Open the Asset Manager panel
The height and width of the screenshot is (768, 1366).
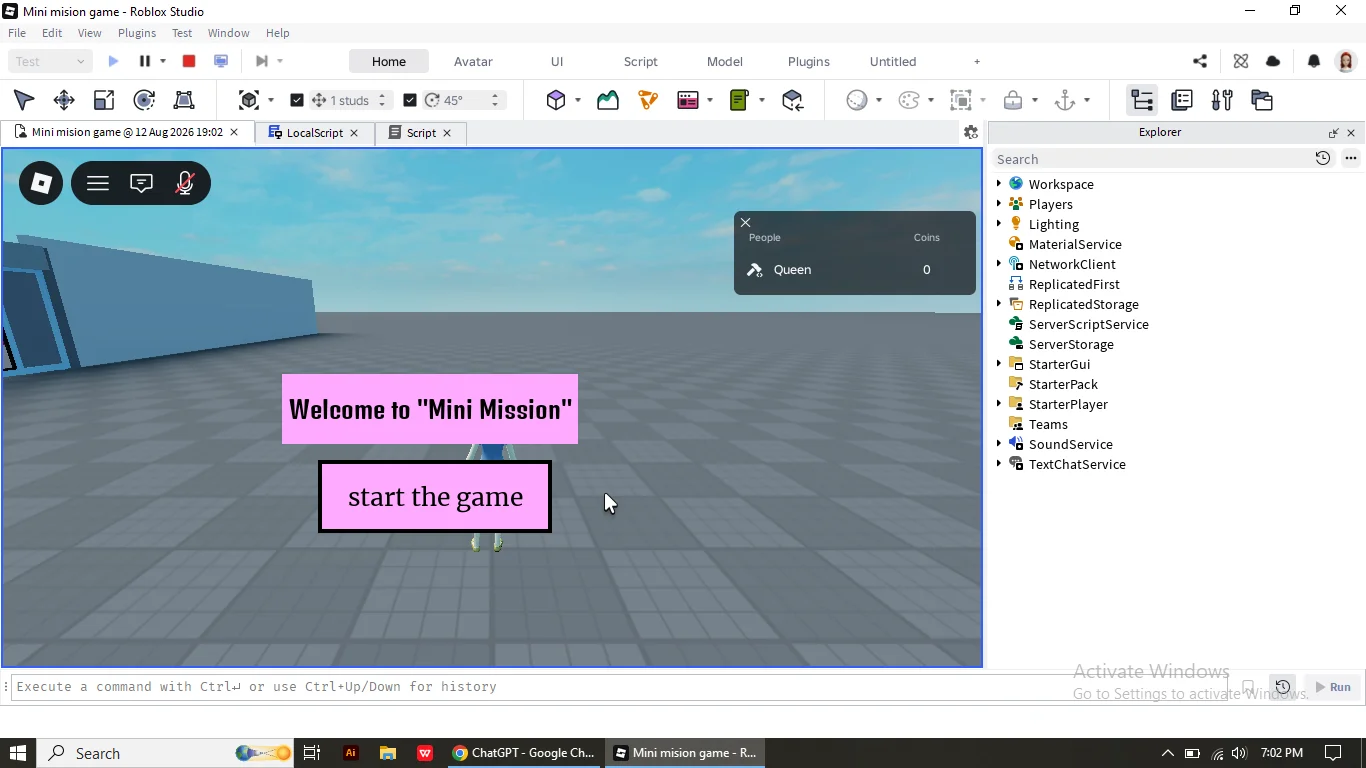(x=1262, y=100)
